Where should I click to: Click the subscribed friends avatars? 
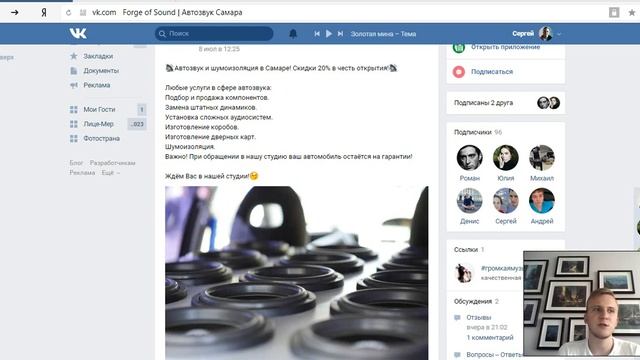pos(548,103)
